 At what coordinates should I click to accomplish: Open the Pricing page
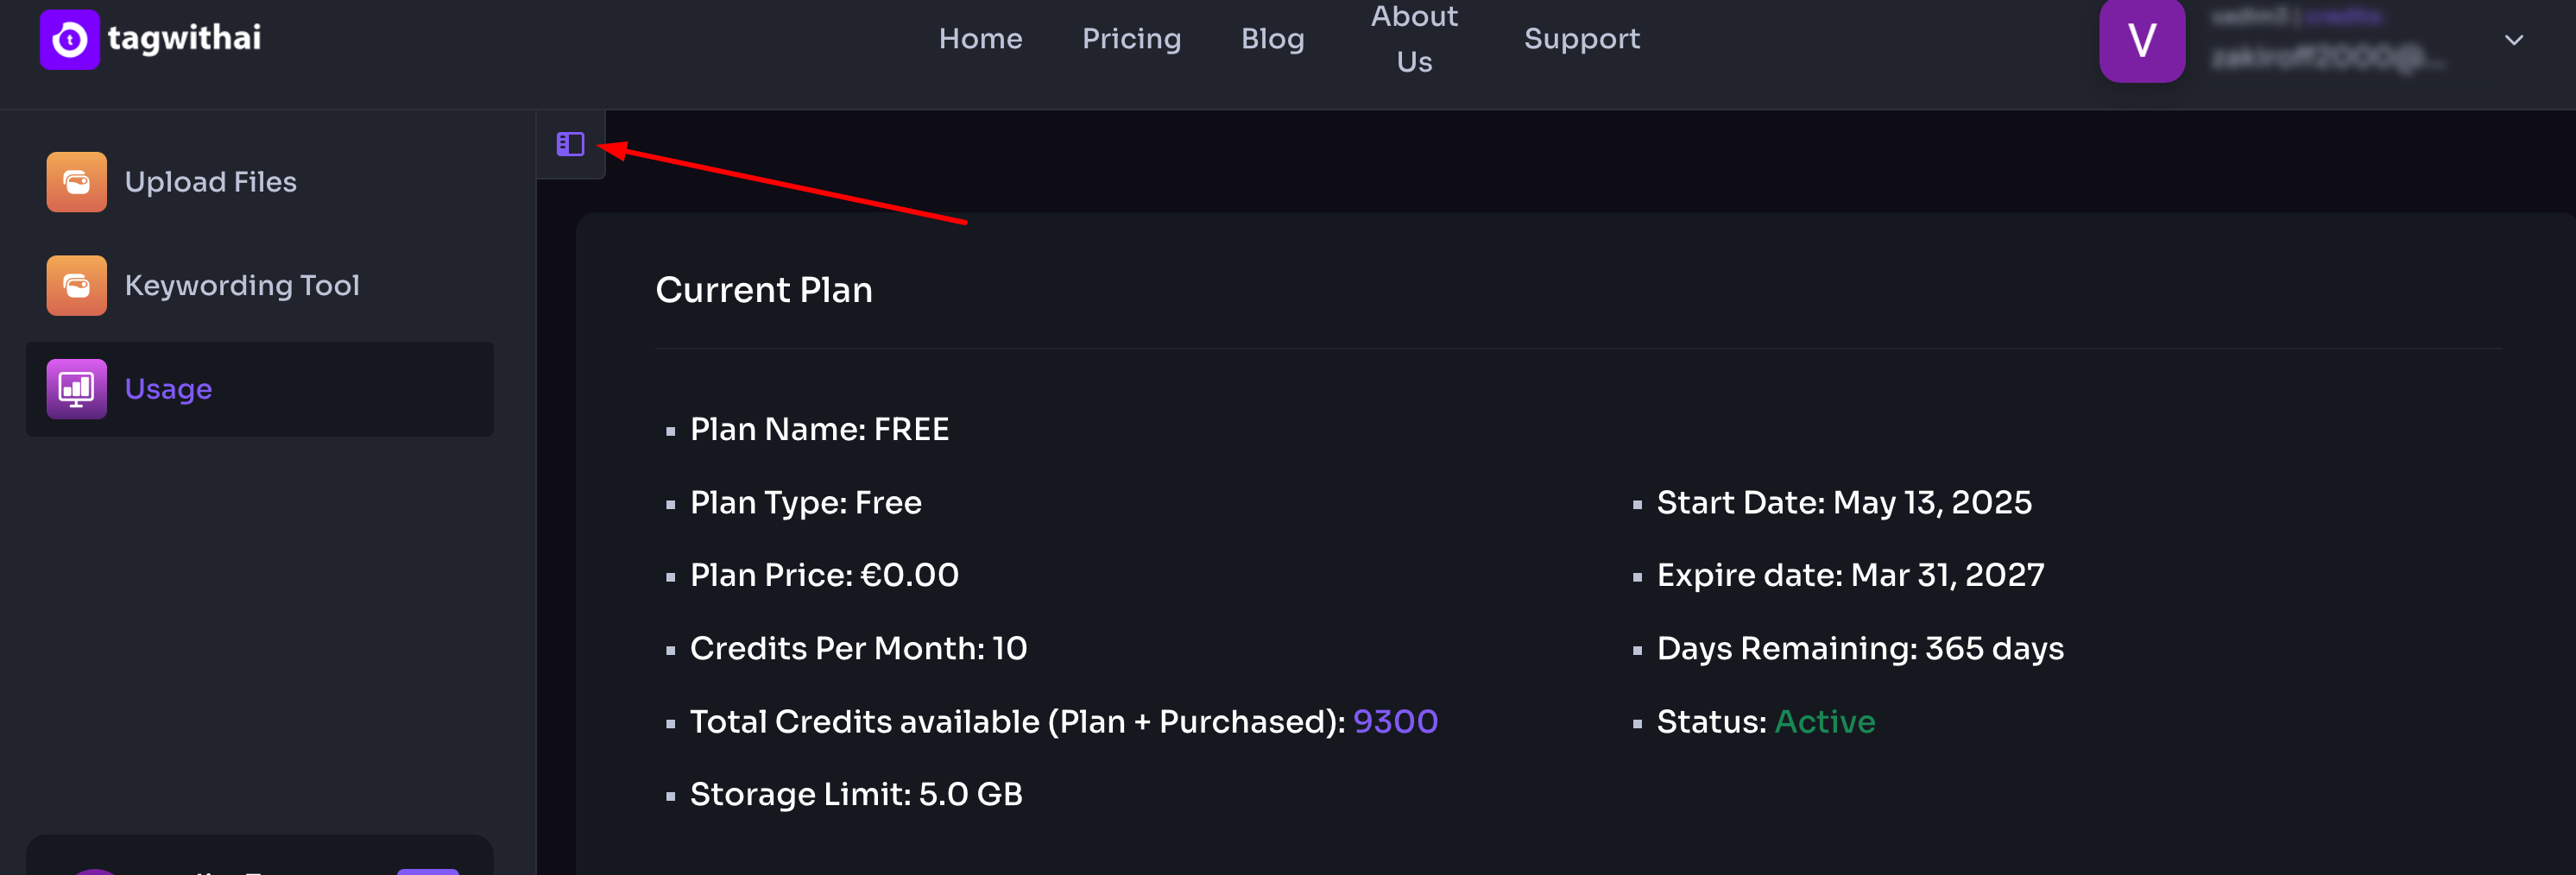click(1131, 39)
